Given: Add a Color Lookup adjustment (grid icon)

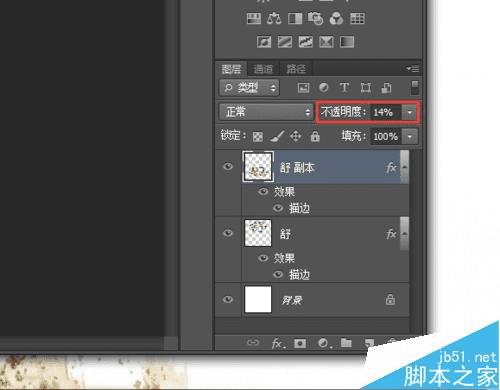Looking at the screenshot, I should click(x=357, y=18).
